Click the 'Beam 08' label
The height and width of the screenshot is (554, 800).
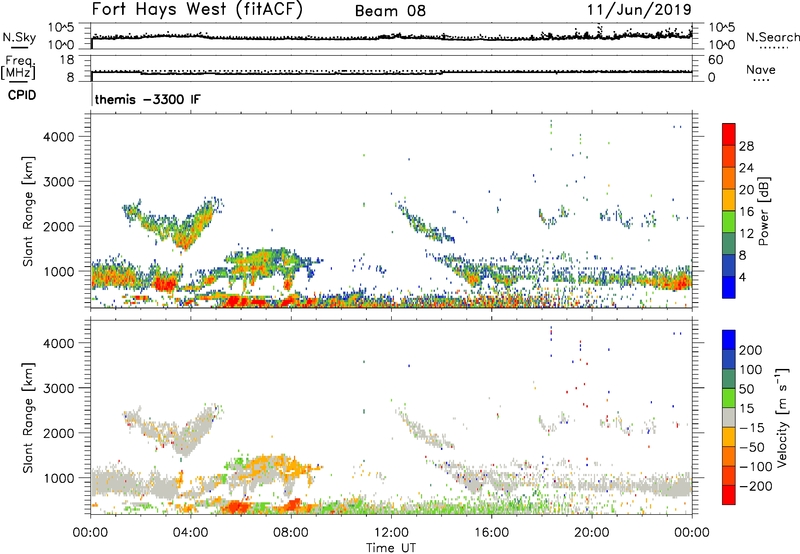pos(390,11)
